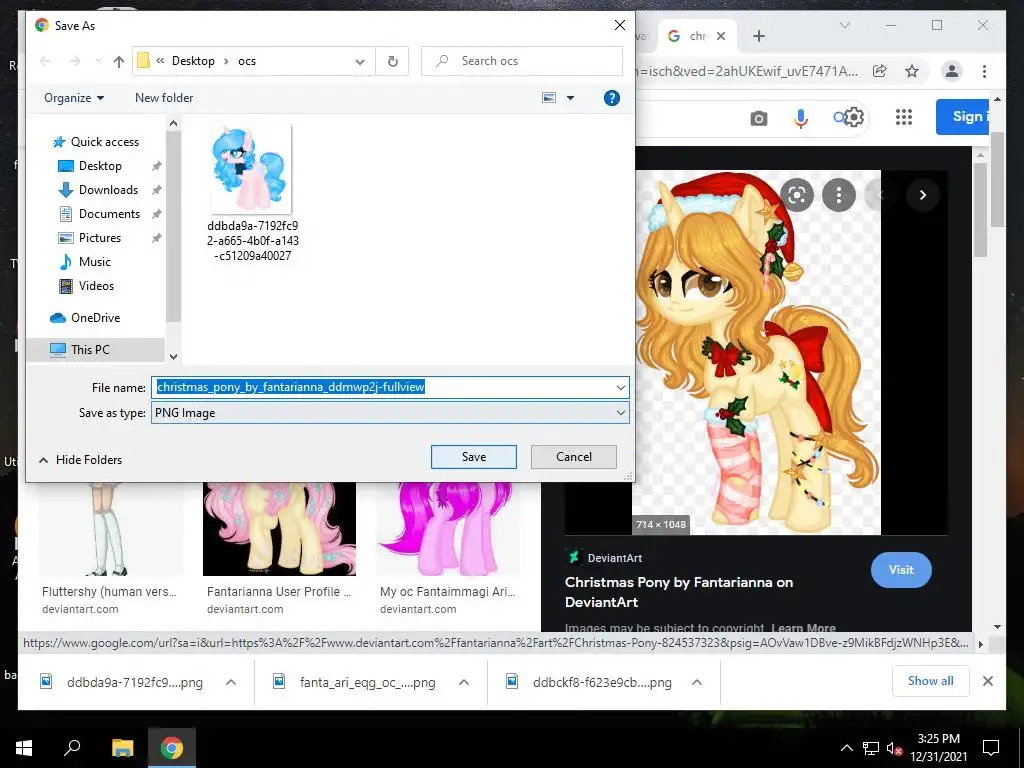Click the Google Lens icon on the pony image
The width and height of the screenshot is (1024, 768).
[797, 195]
